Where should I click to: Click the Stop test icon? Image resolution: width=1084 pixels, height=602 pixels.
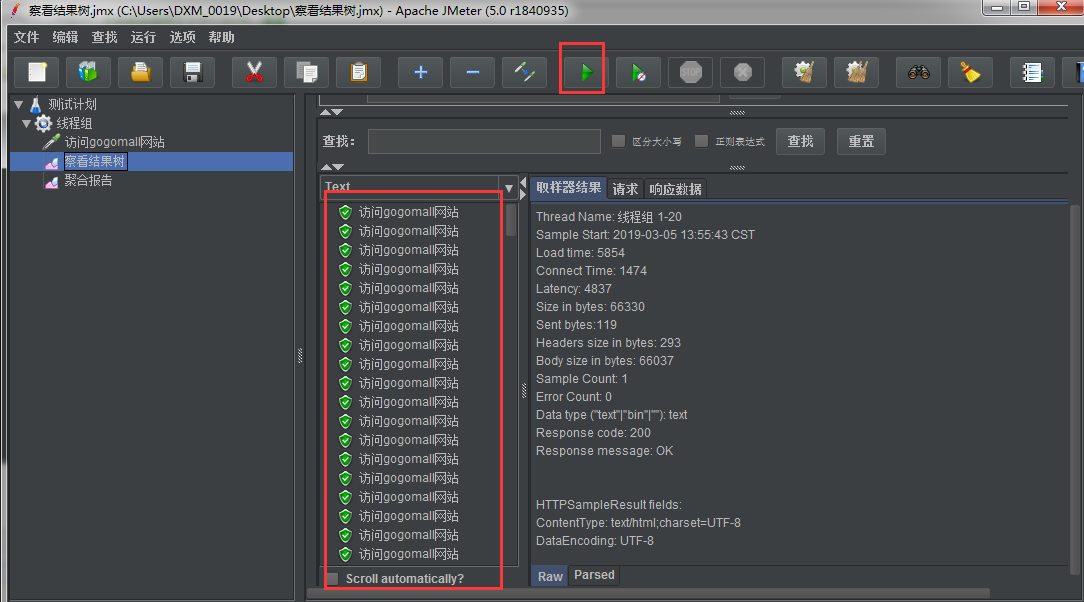(x=690, y=72)
